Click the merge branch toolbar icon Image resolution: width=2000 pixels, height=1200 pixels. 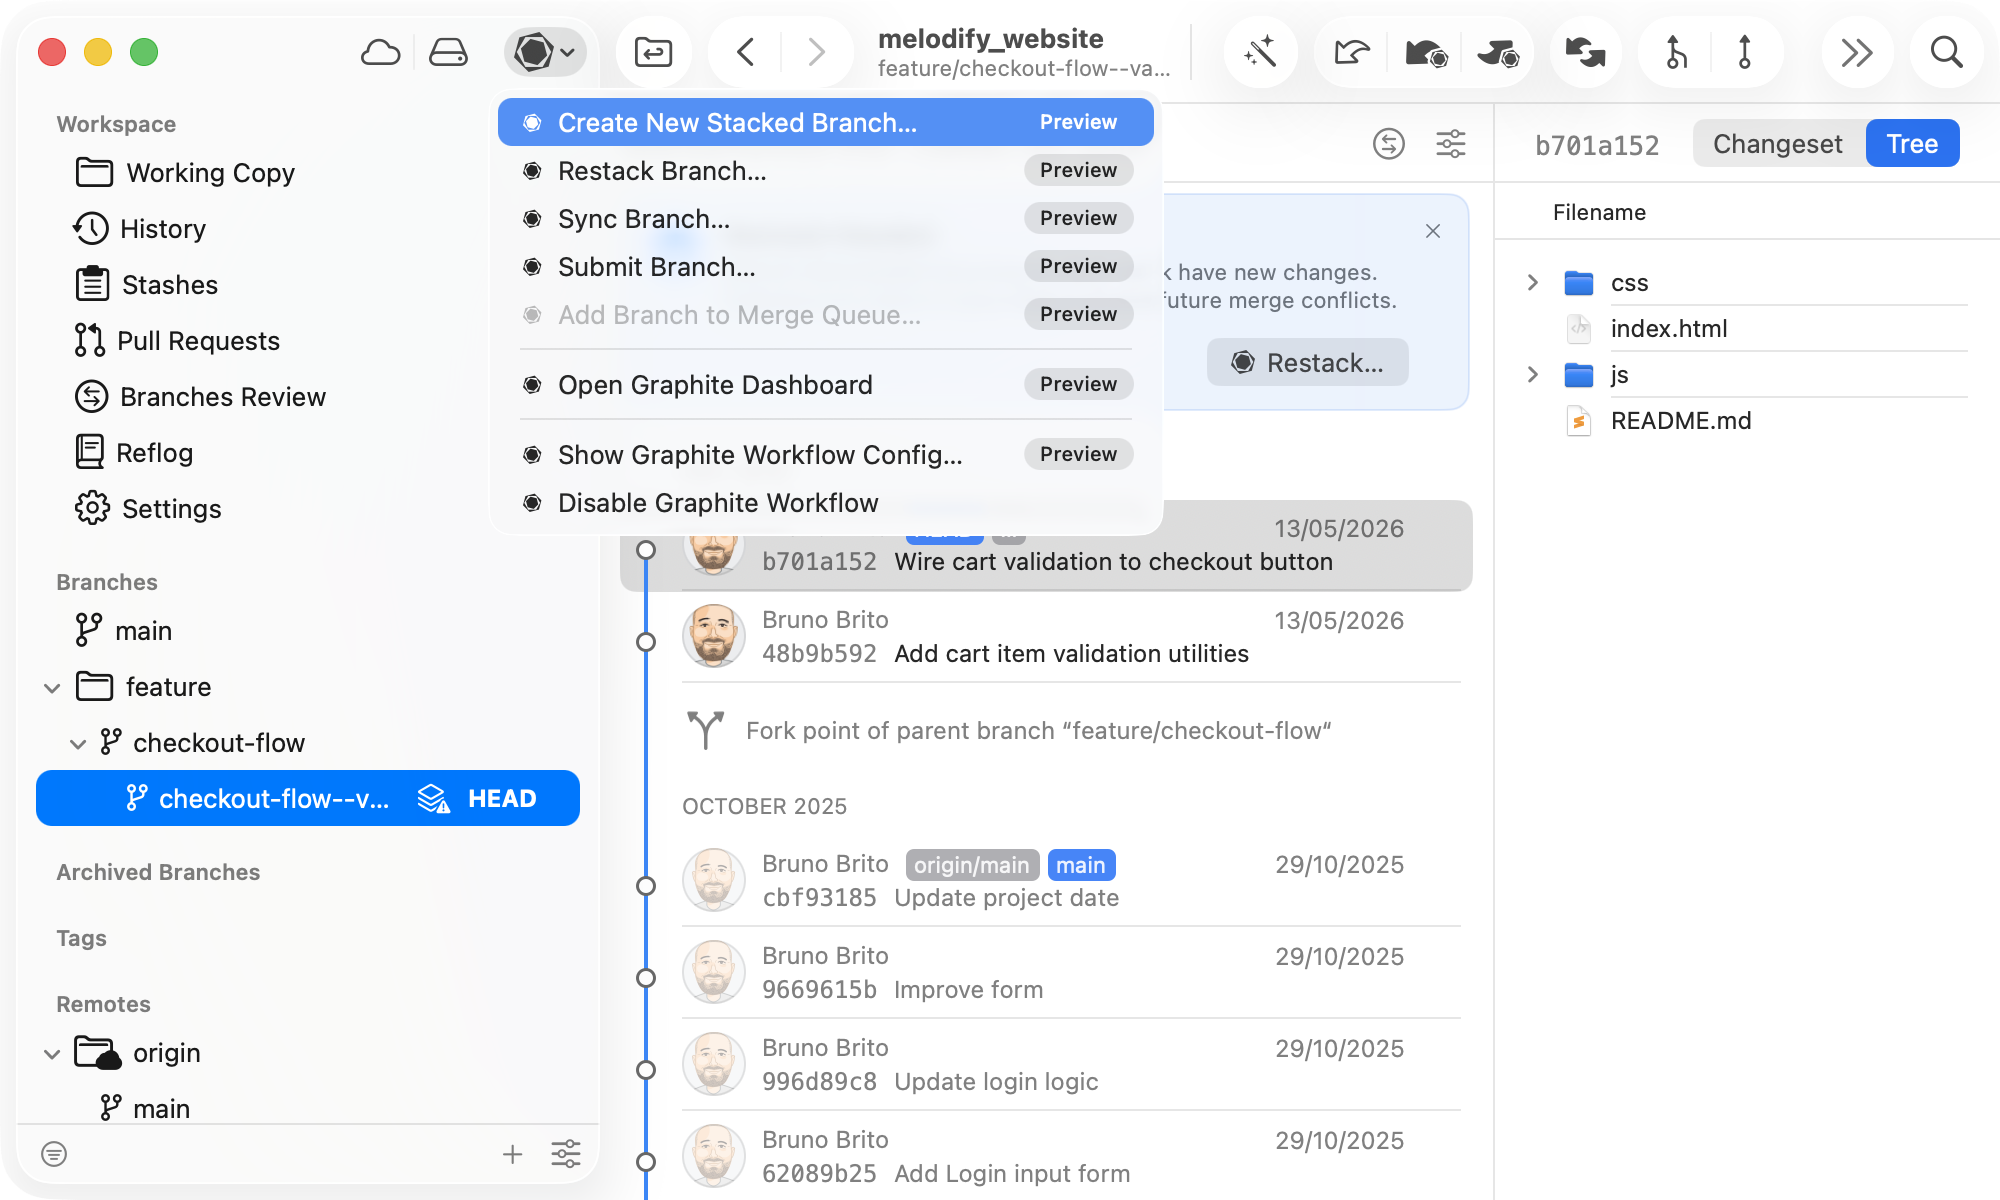coord(1676,52)
